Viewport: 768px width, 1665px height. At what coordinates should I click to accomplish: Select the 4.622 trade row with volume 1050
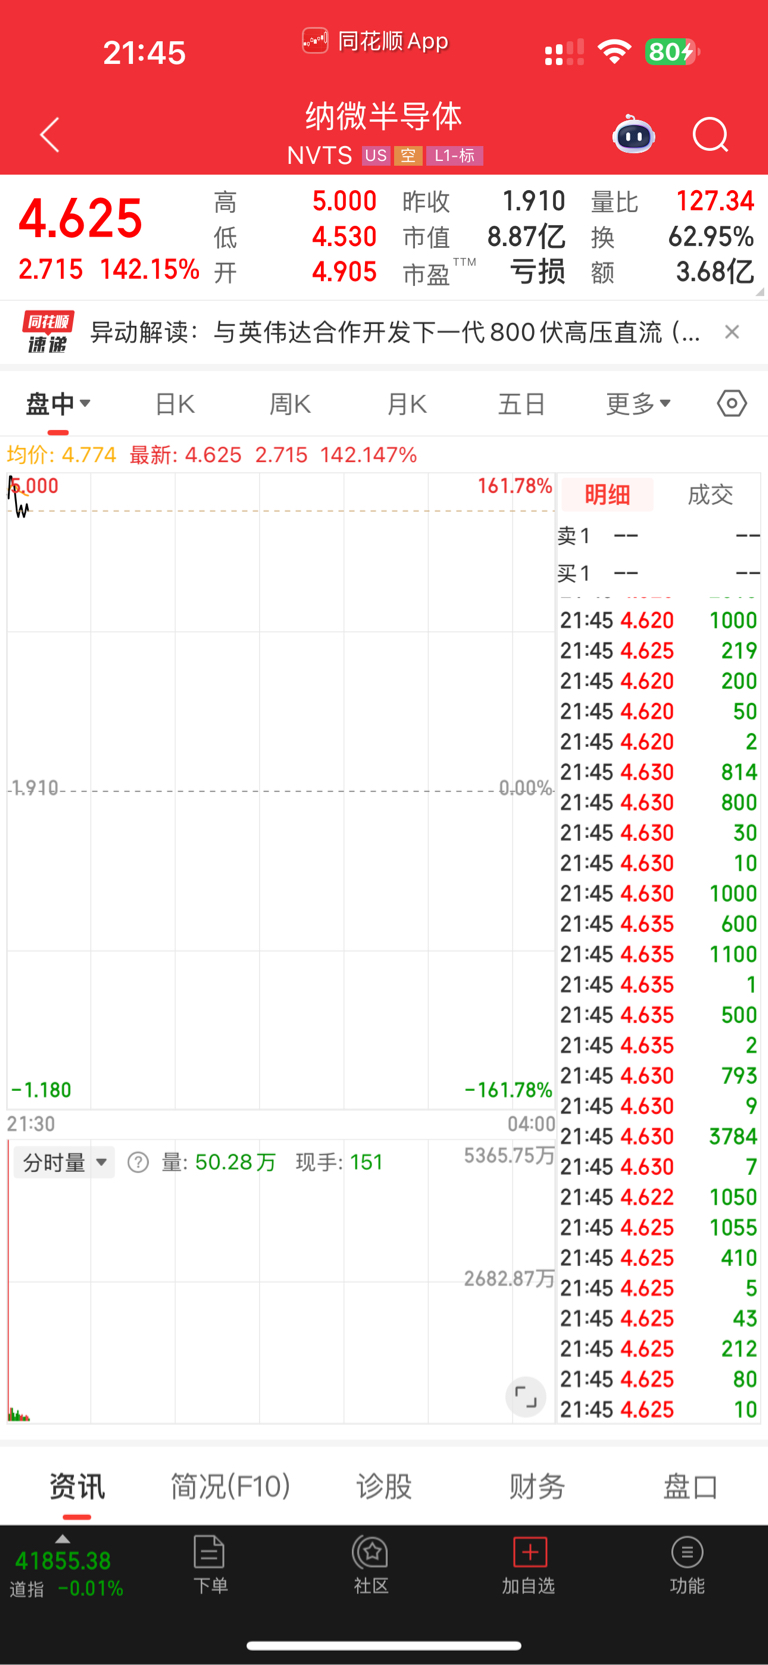(659, 1197)
